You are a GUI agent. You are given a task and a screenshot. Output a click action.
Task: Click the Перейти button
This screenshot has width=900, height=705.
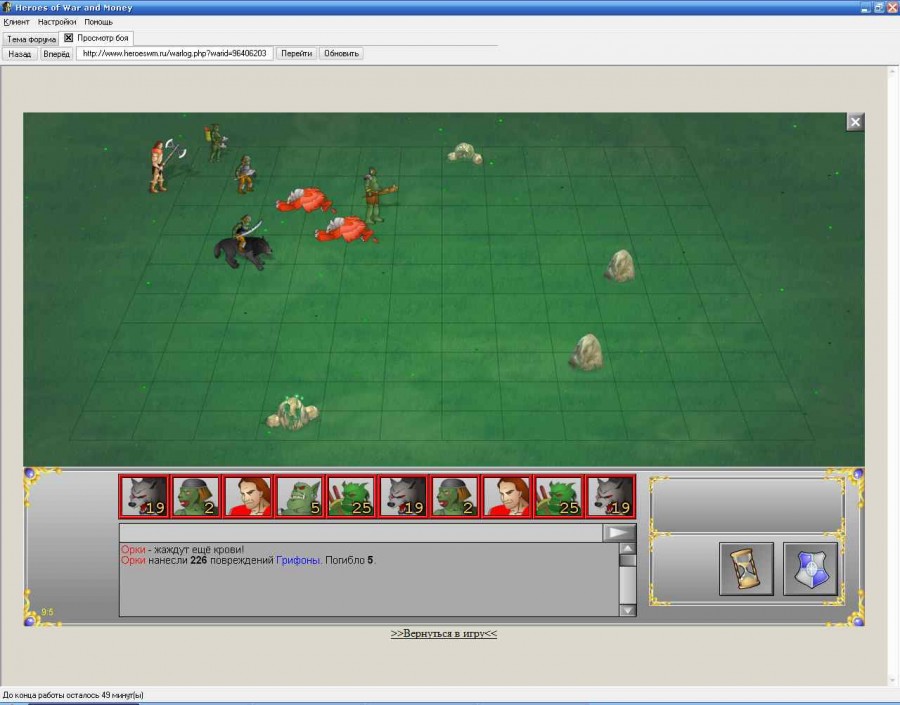click(x=297, y=53)
